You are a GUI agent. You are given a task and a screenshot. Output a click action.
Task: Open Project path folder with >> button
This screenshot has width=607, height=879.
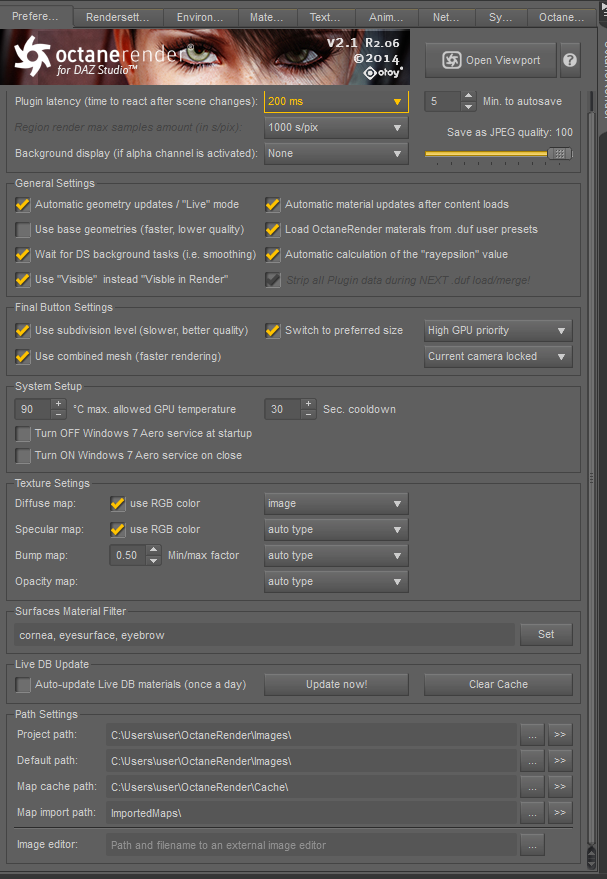[560, 734]
